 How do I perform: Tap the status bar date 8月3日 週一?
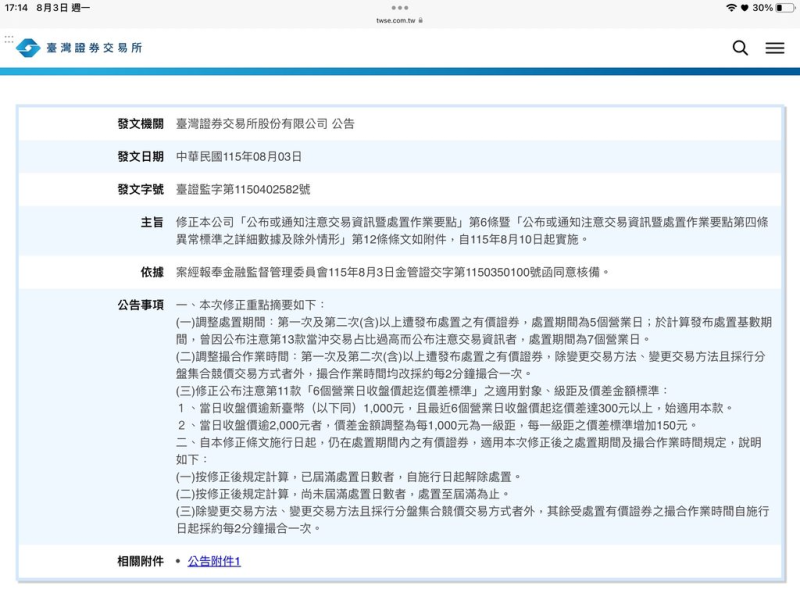coord(63,8)
